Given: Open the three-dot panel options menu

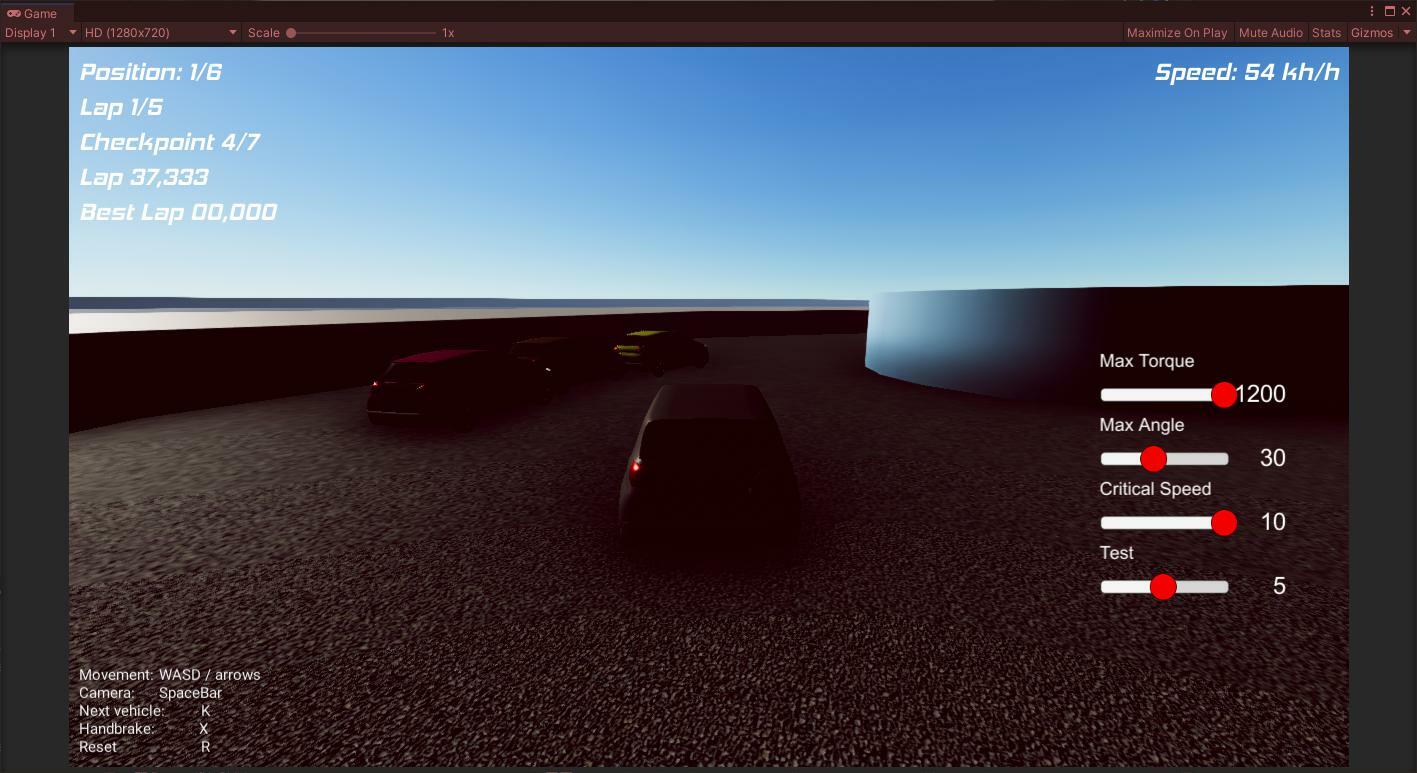Looking at the screenshot, I should pos(1372,11).
